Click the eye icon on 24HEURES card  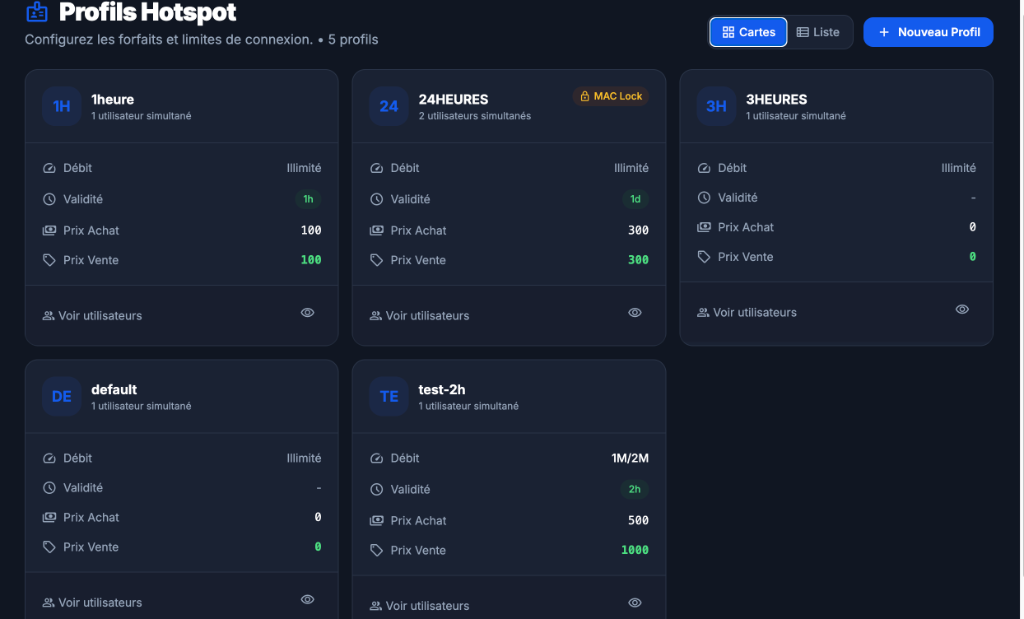[x=635, y=313]
